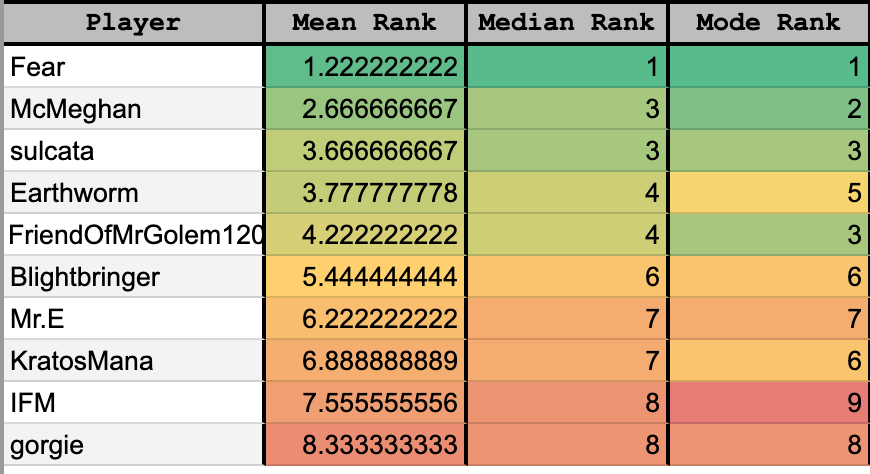Select the McMeghan player cell
This screenshot has width=870, height=474.
click(x=133, y=108)
